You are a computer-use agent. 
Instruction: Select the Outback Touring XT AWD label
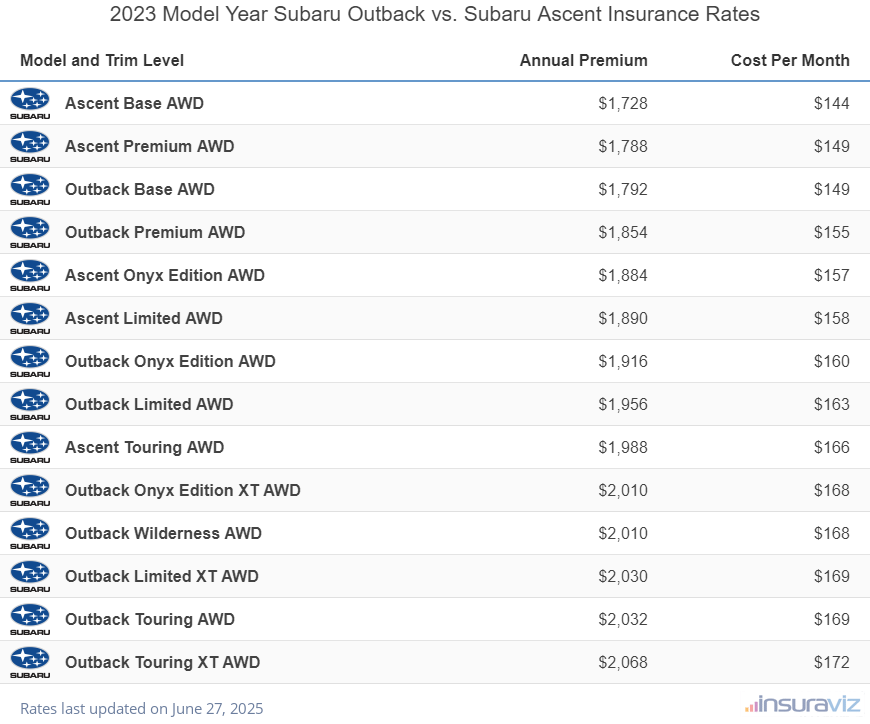[163, 662]
